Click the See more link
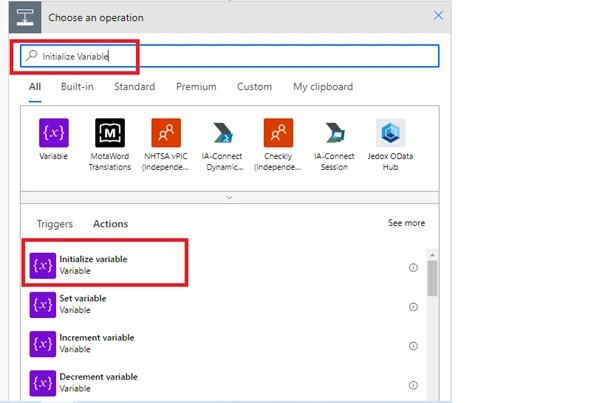605x403 pixels. (x=406, y=223)
